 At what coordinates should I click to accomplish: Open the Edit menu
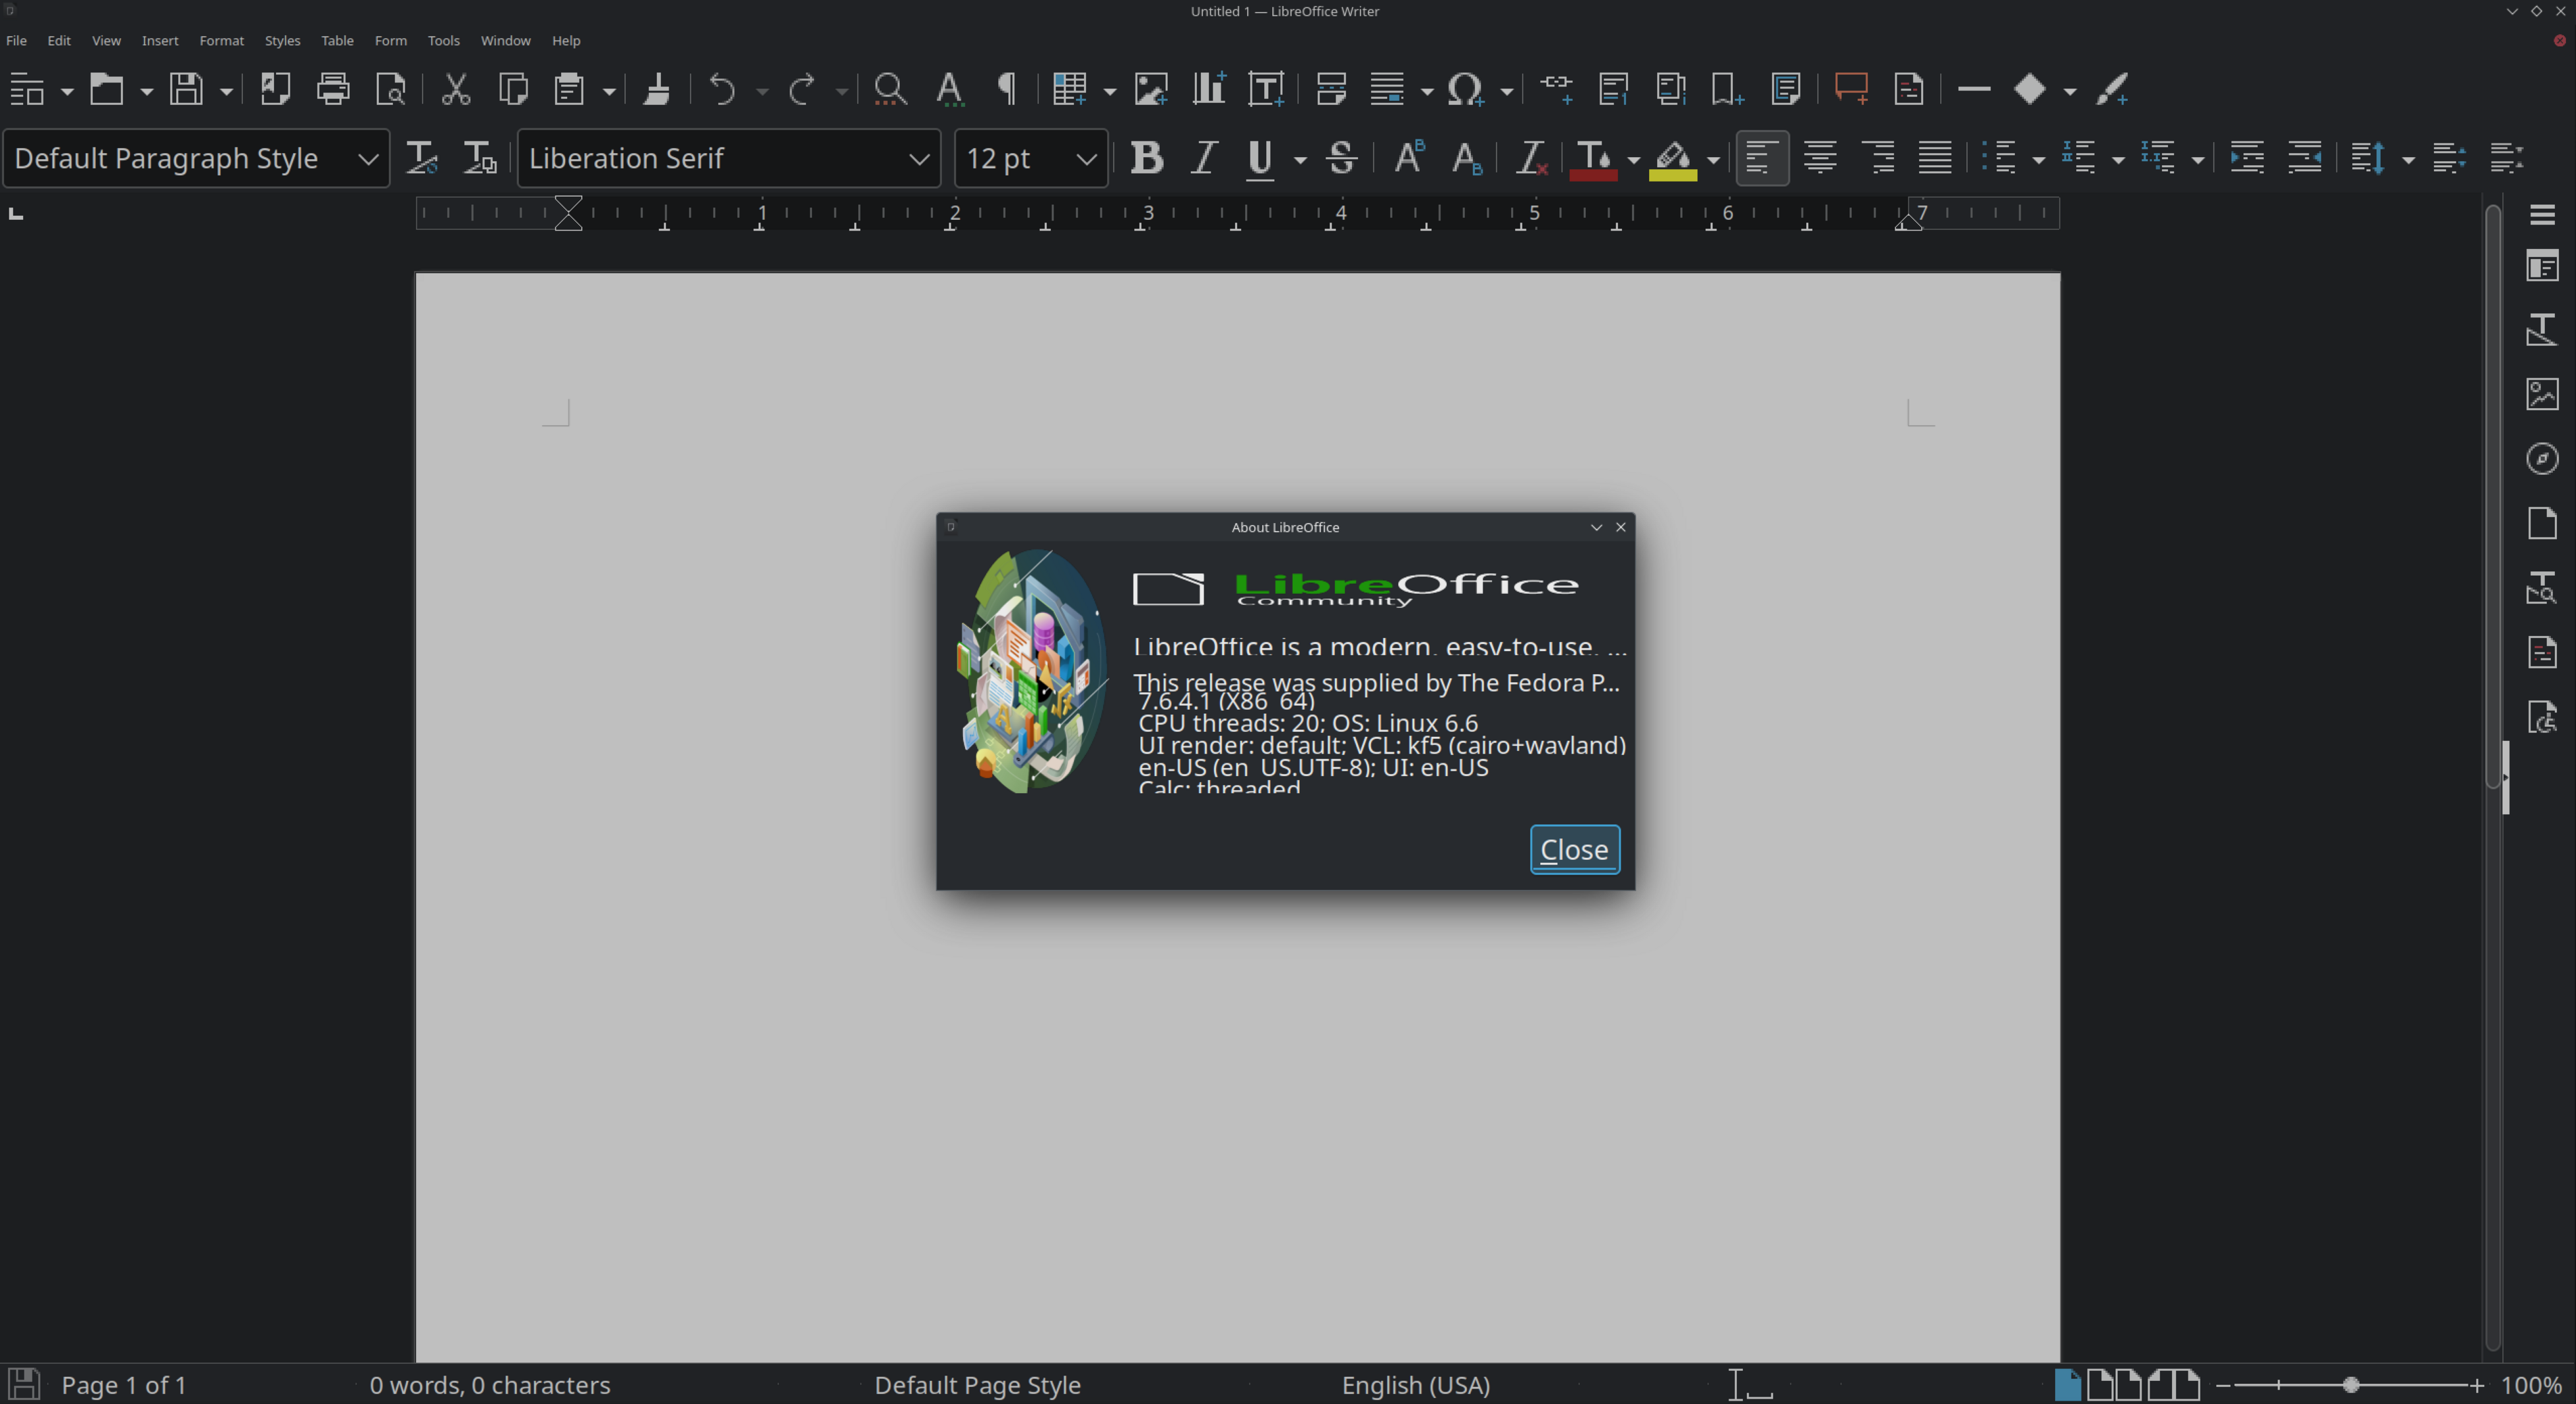pos(59,41)
